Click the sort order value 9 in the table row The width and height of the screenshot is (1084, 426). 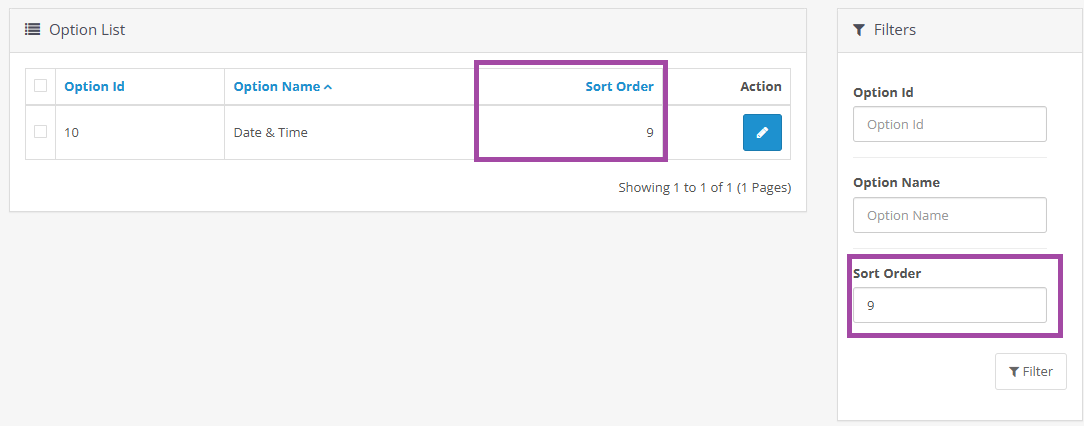point(650,132)
